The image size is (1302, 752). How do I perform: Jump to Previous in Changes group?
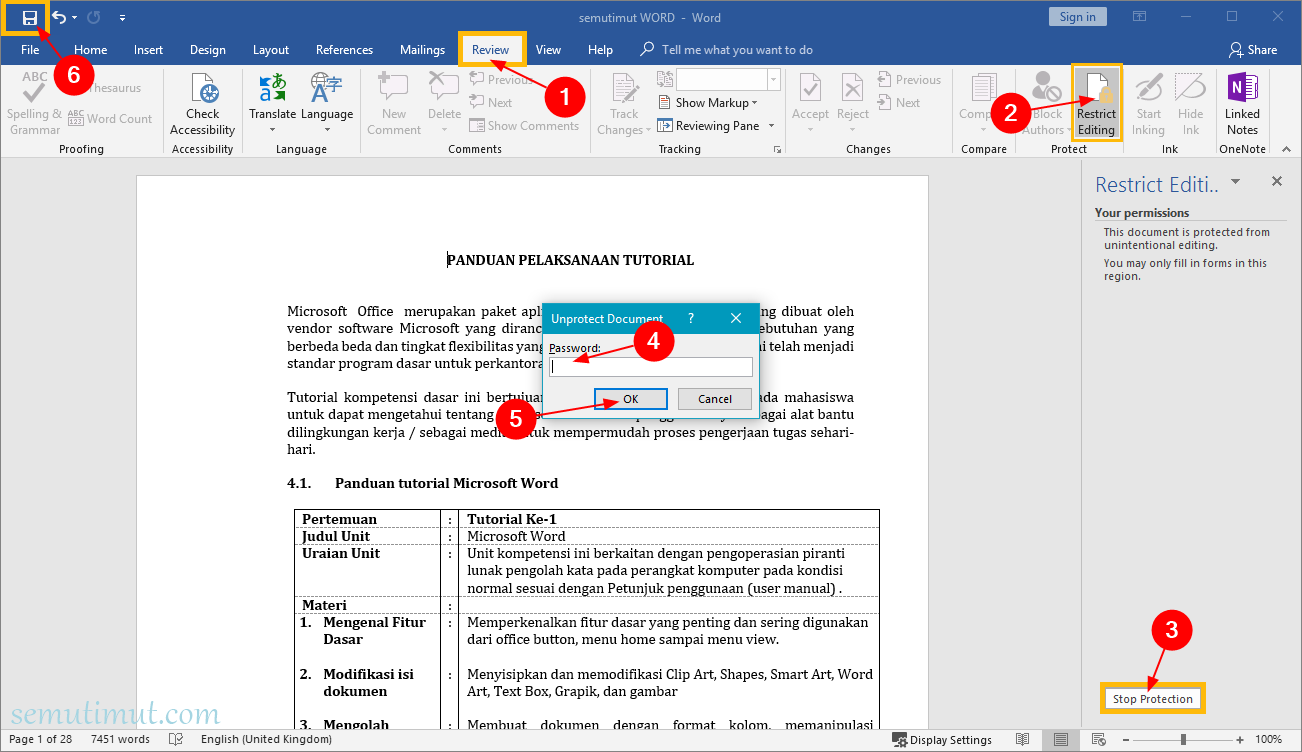[909, 80]
